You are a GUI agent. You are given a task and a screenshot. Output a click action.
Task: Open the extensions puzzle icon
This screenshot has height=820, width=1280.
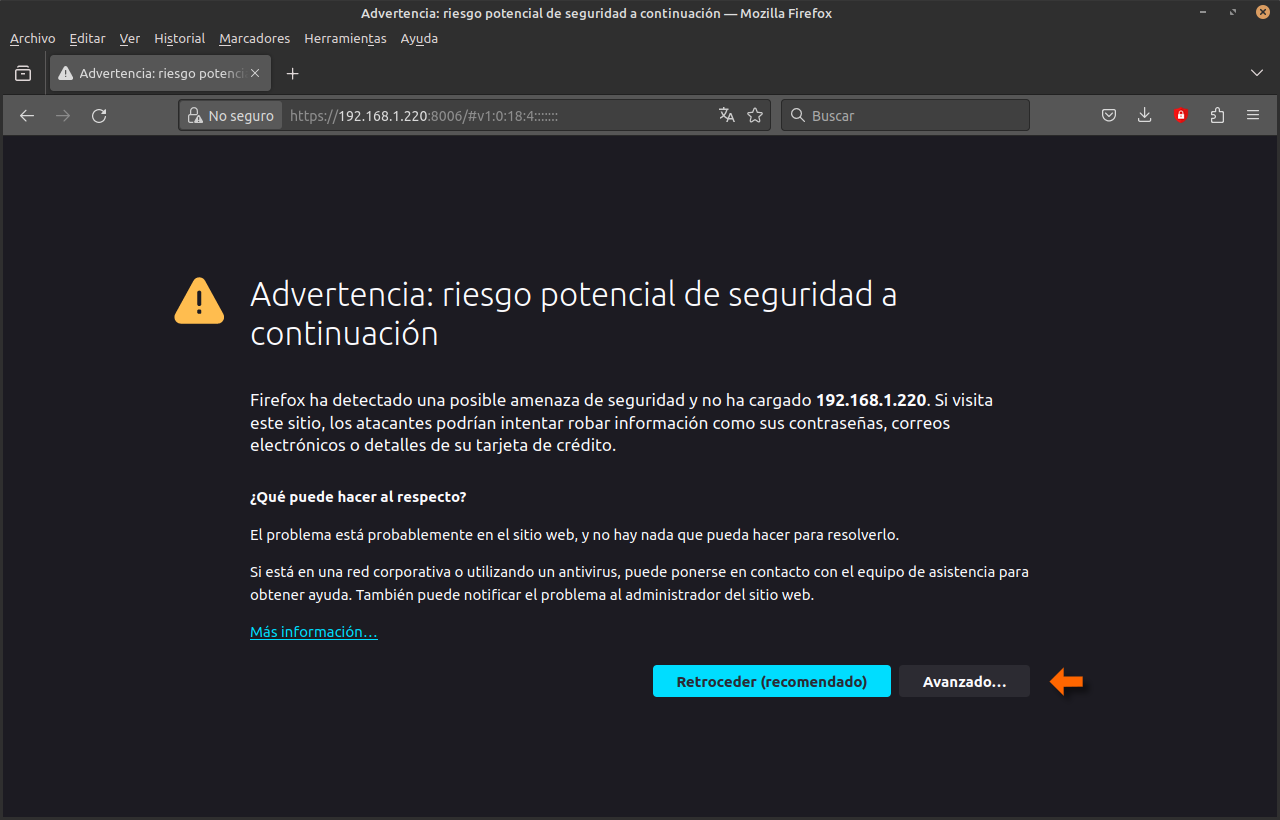(1217, 116)
